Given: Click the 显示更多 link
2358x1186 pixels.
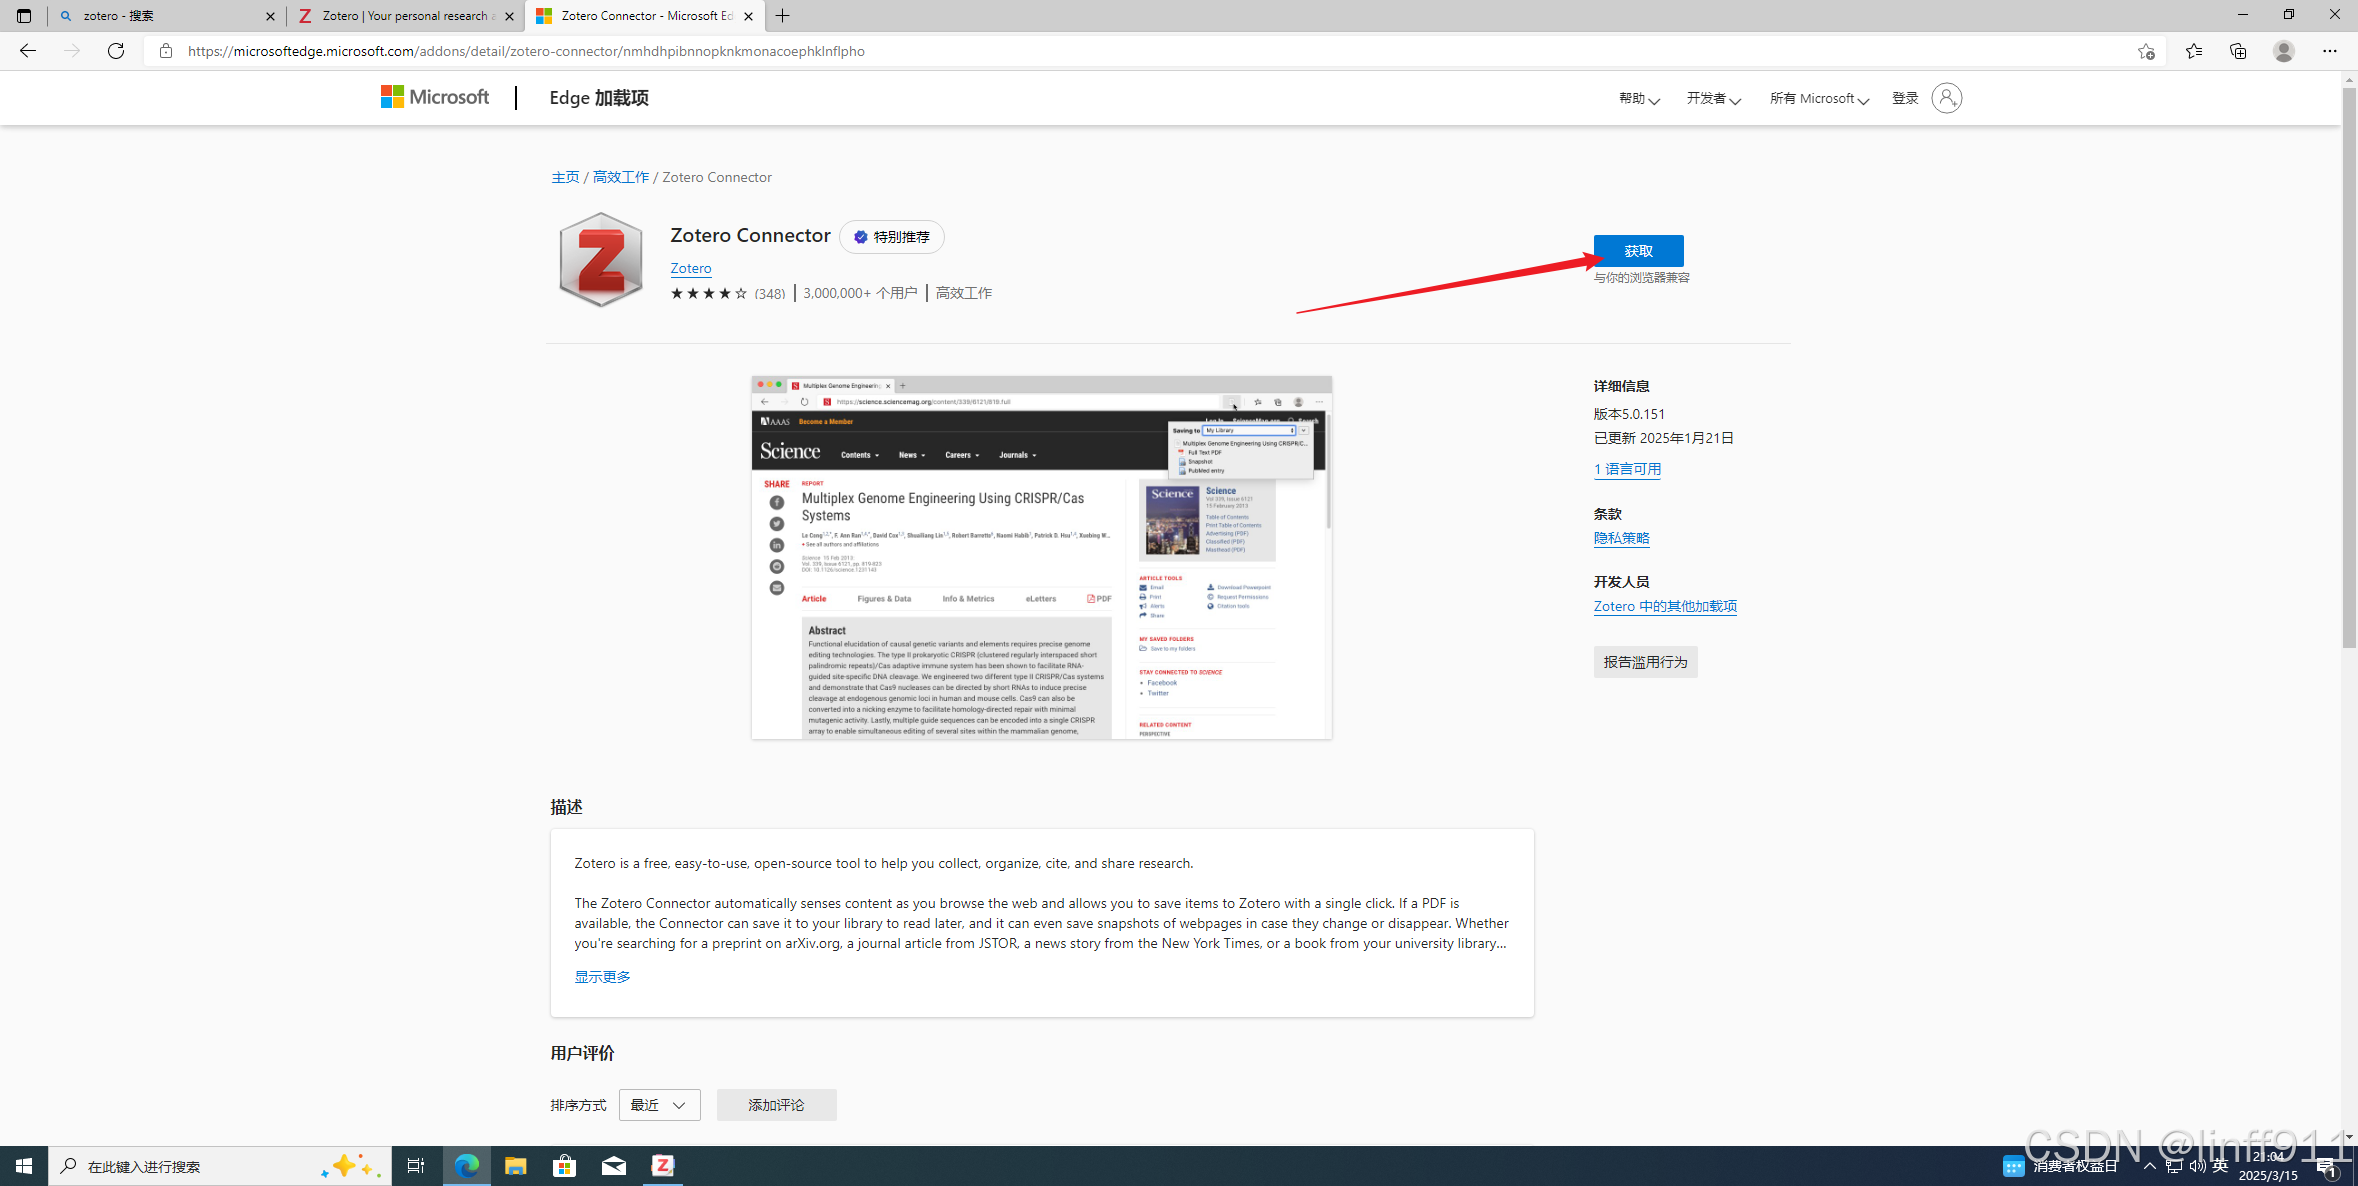Looking at the screenshot, I should (602, 977).
